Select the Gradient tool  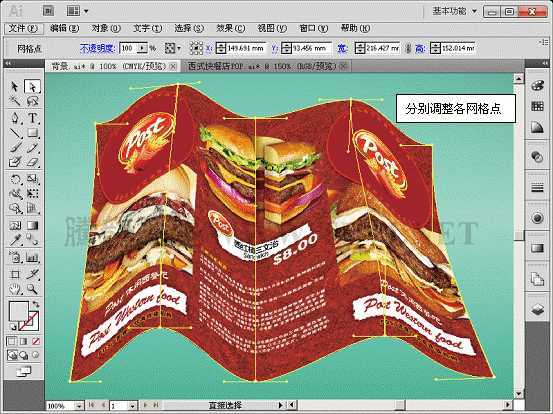[32, 225]
